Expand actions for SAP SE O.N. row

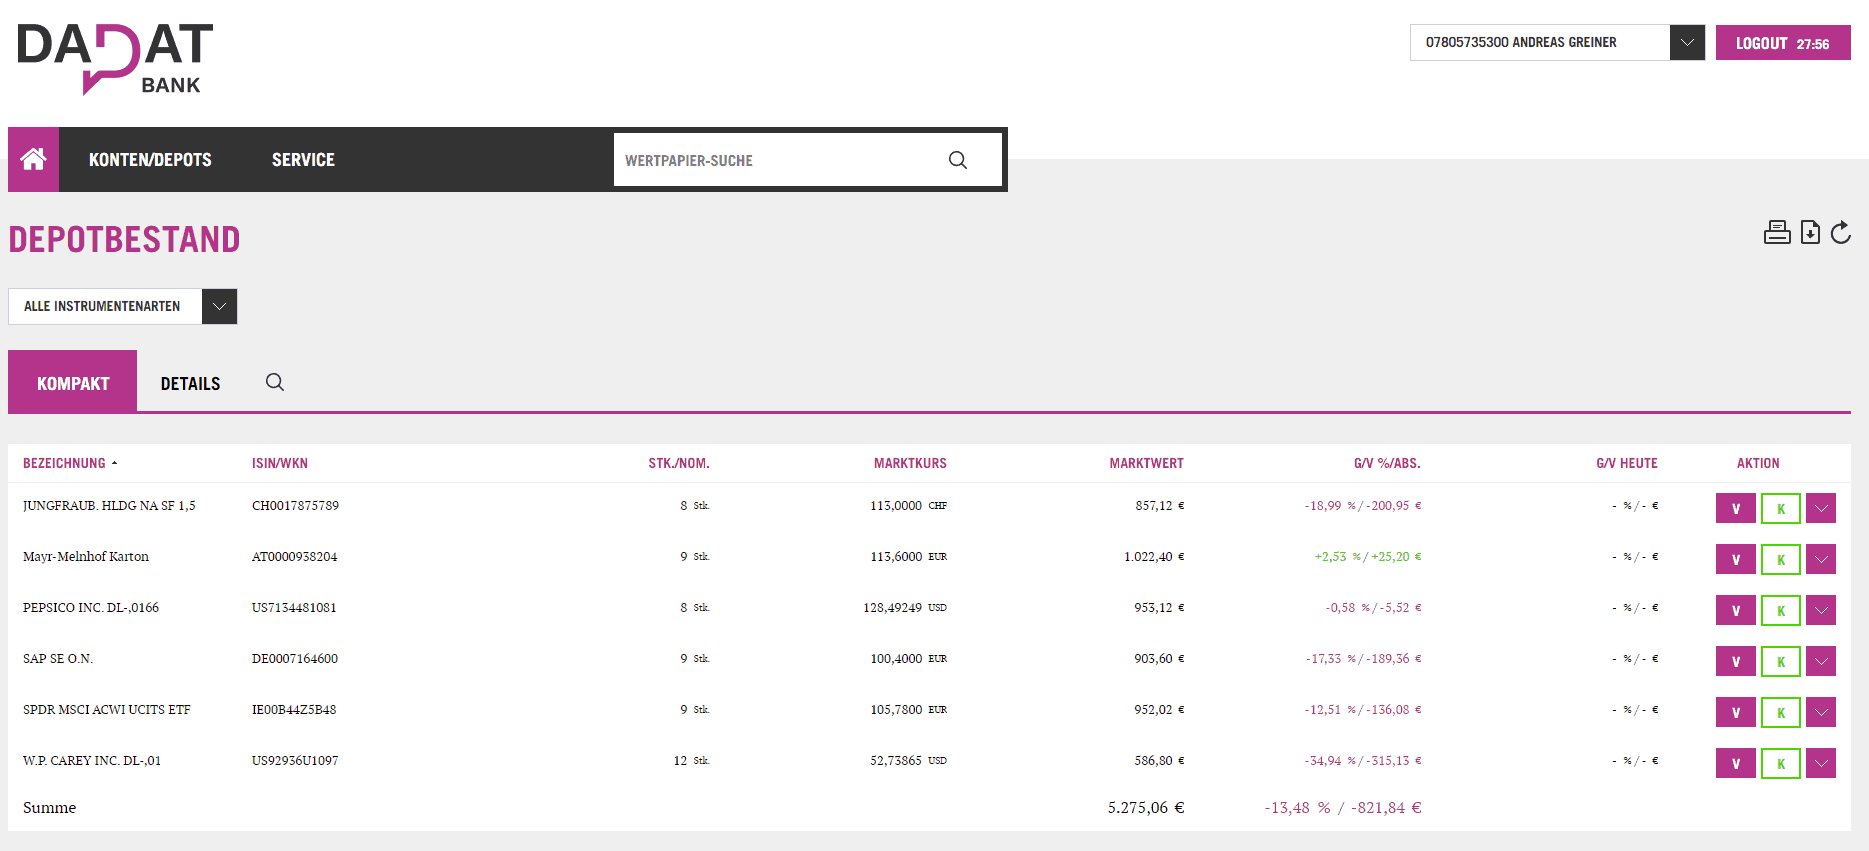[x=1821, y=661]
